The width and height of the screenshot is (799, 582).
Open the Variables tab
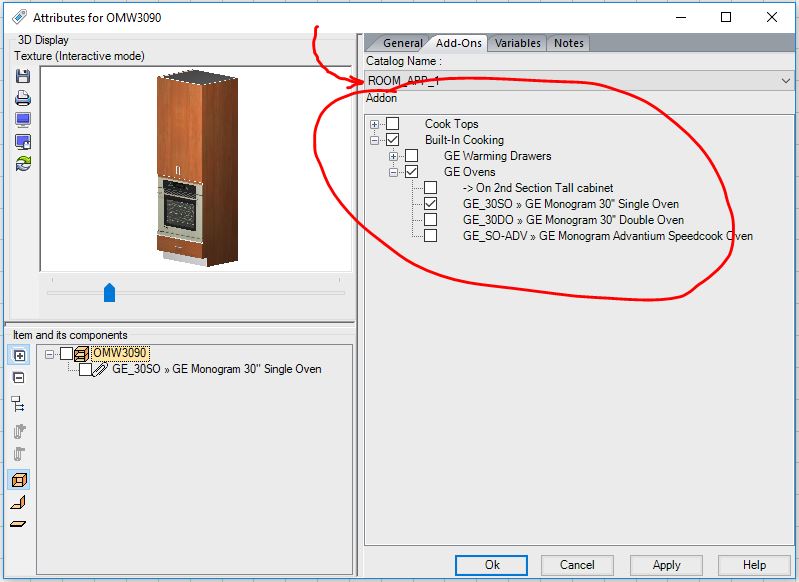coord(517,43)
